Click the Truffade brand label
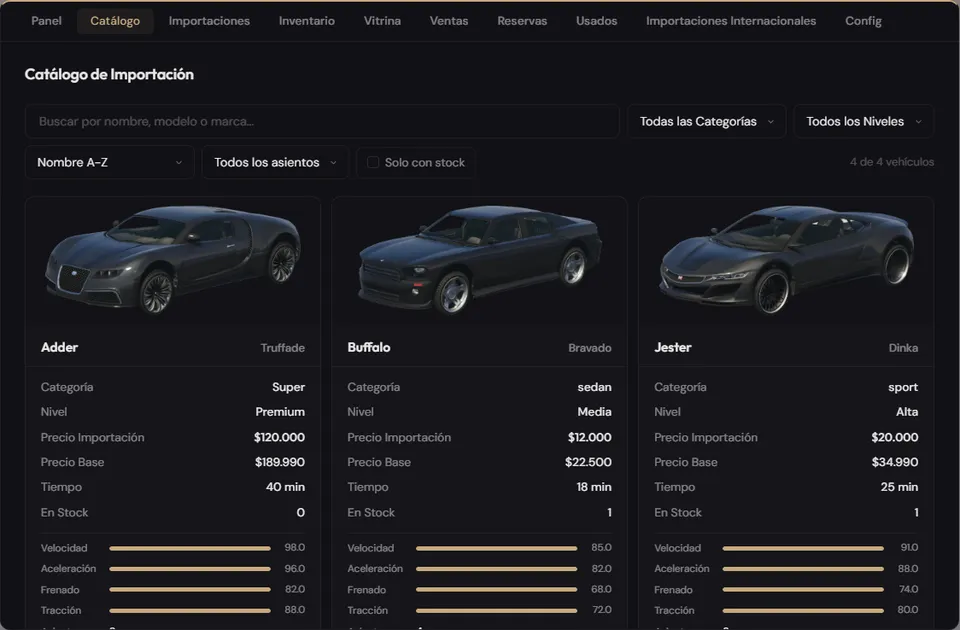Screen dimensions: 960x630 pos(282,348)
